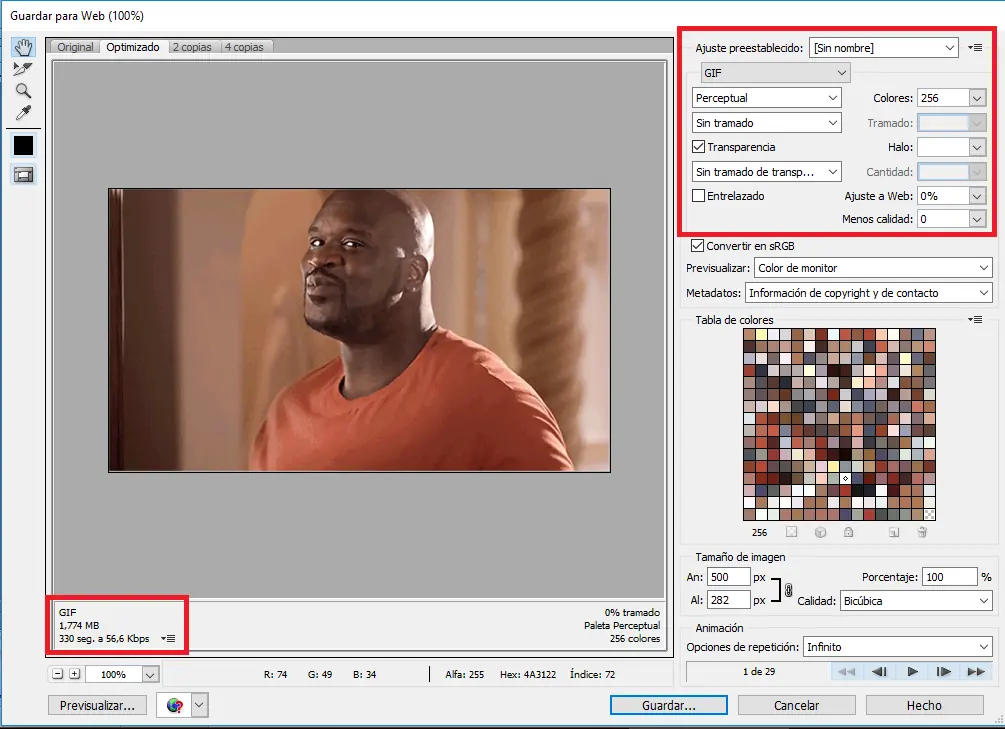Screen dimensions: 1005x729
Task: Change the file format from GIF
Action: pyautogui.click(x=775, y=72)
